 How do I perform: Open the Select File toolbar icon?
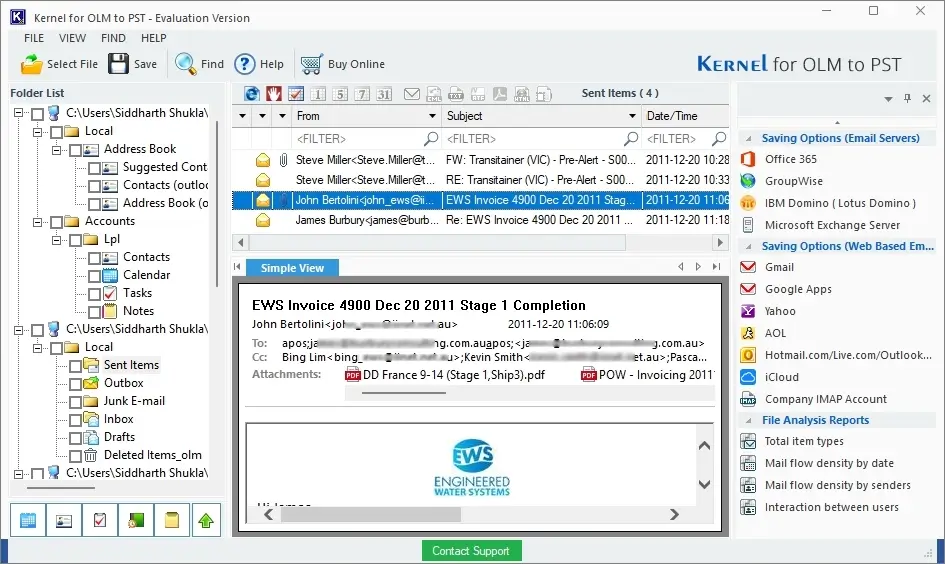[x=31, y=64]
